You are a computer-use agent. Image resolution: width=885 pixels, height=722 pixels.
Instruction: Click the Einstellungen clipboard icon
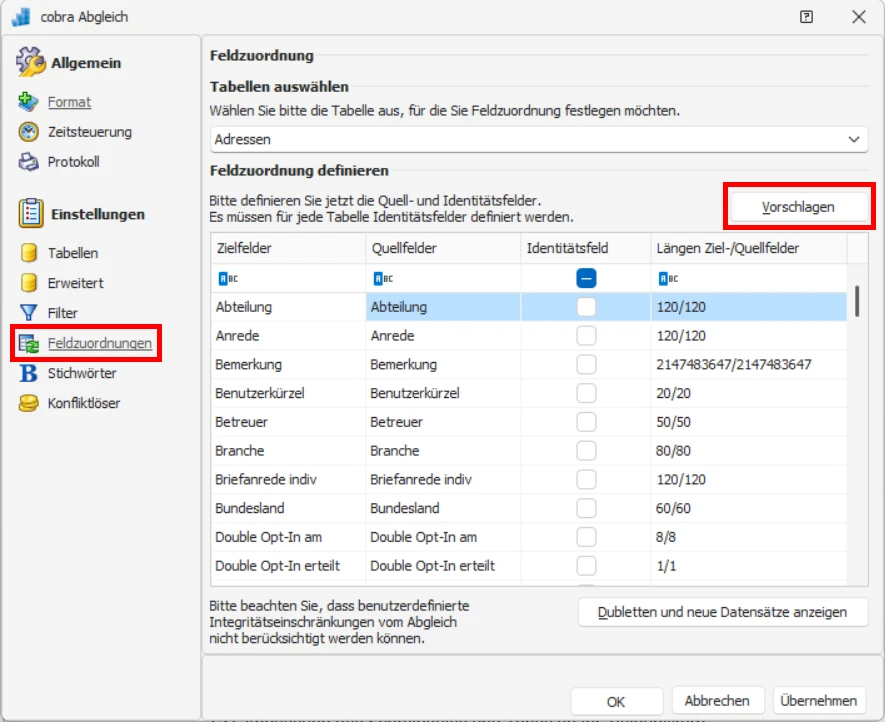tap(30, 213)
